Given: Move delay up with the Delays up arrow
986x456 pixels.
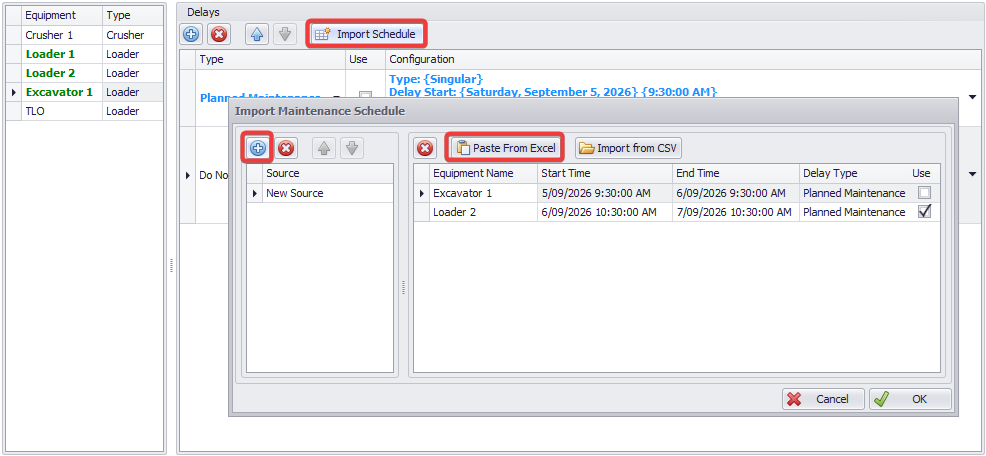Looking at the screenshot, I should [257, 35].
